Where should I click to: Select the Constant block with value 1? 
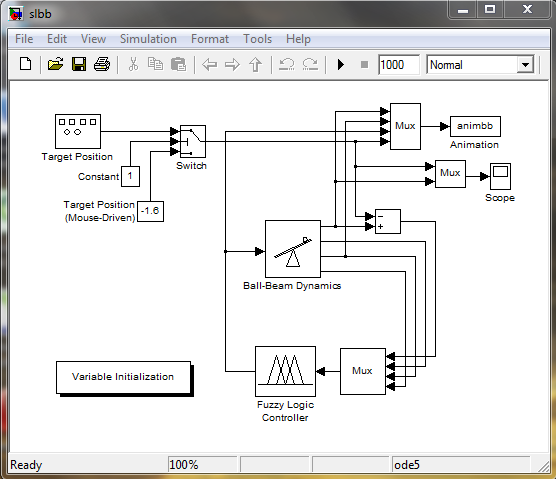click(x=130, y=176)
